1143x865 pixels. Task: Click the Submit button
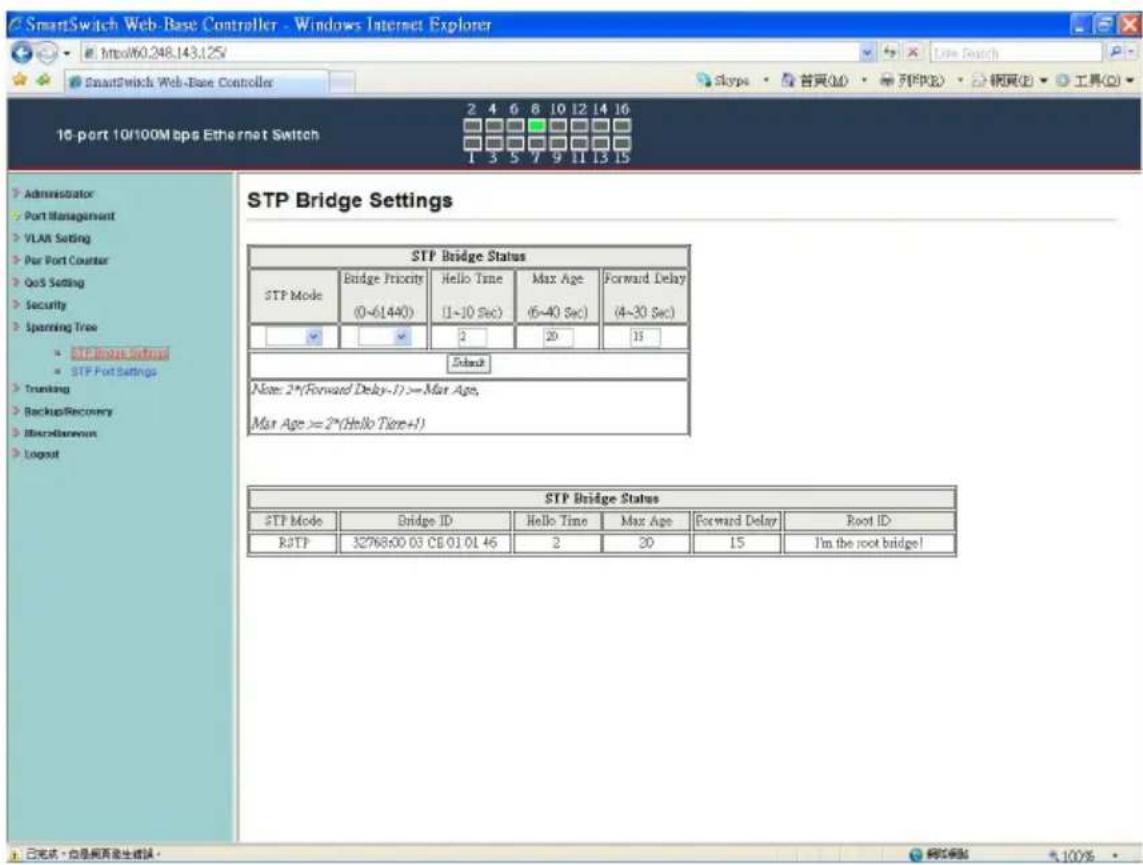(468, 363)
